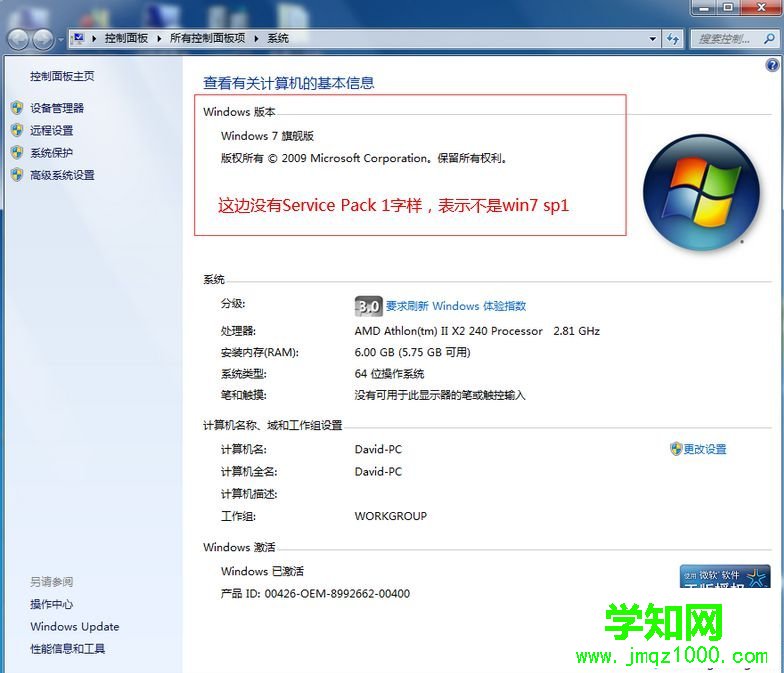Go forward with the Forward arrow button
This screenshot has width=784, height=673.
click(x=43, y=39)
